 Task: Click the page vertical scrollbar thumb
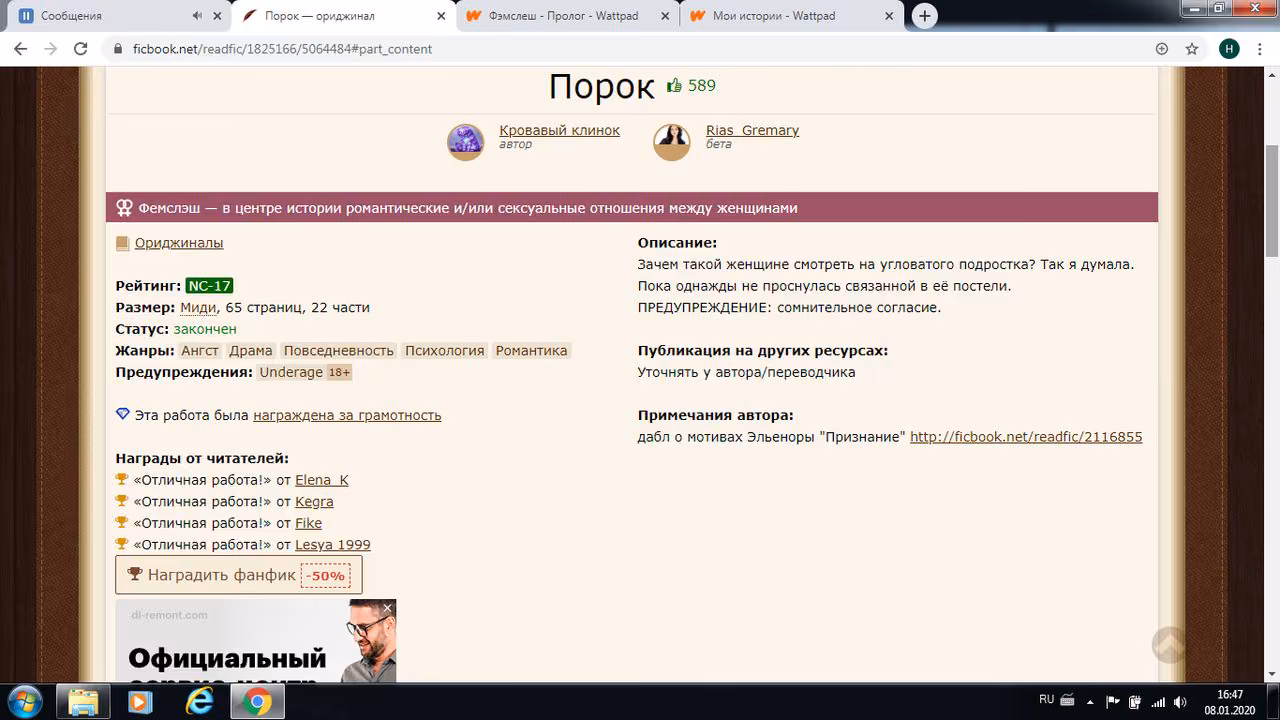[x=1272, y=200]
